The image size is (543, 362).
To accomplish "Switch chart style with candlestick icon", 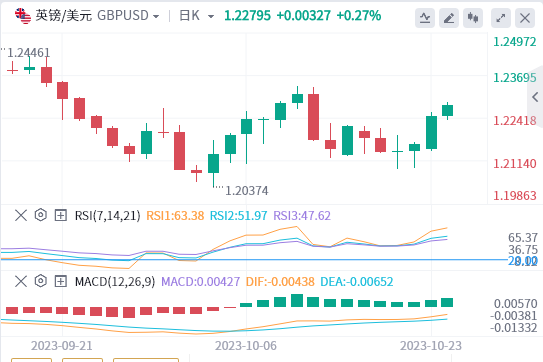I will pos(473,18).
